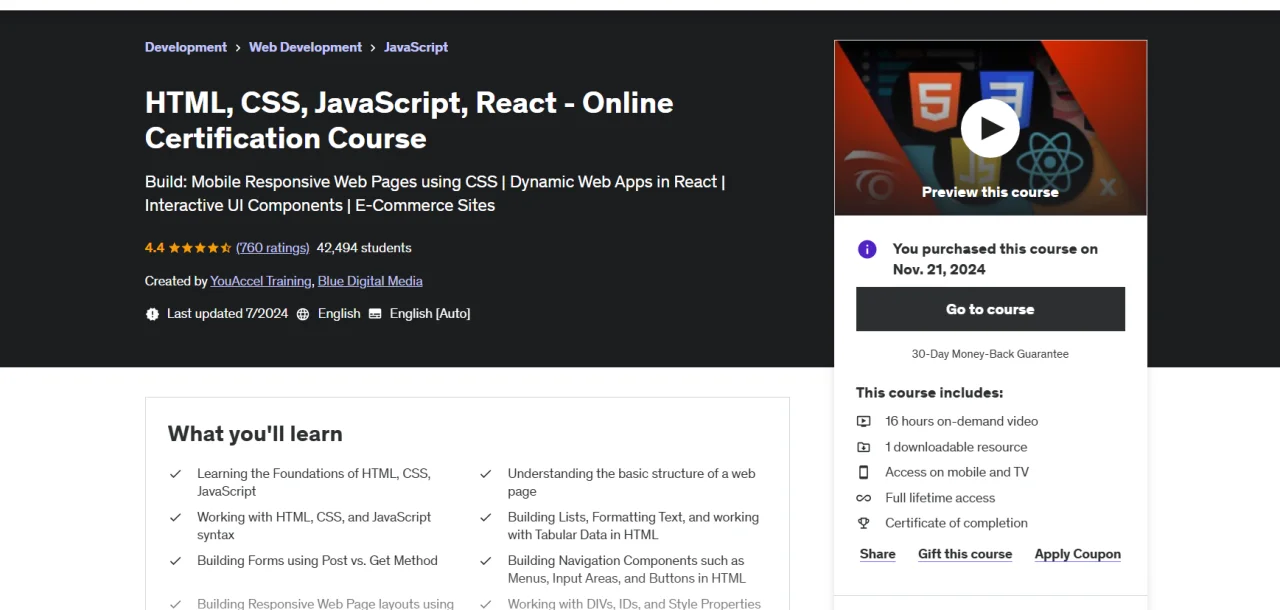The image size is (1280, 610).
Task: Click the last updated badge icon
Action: tap(152, 314)
